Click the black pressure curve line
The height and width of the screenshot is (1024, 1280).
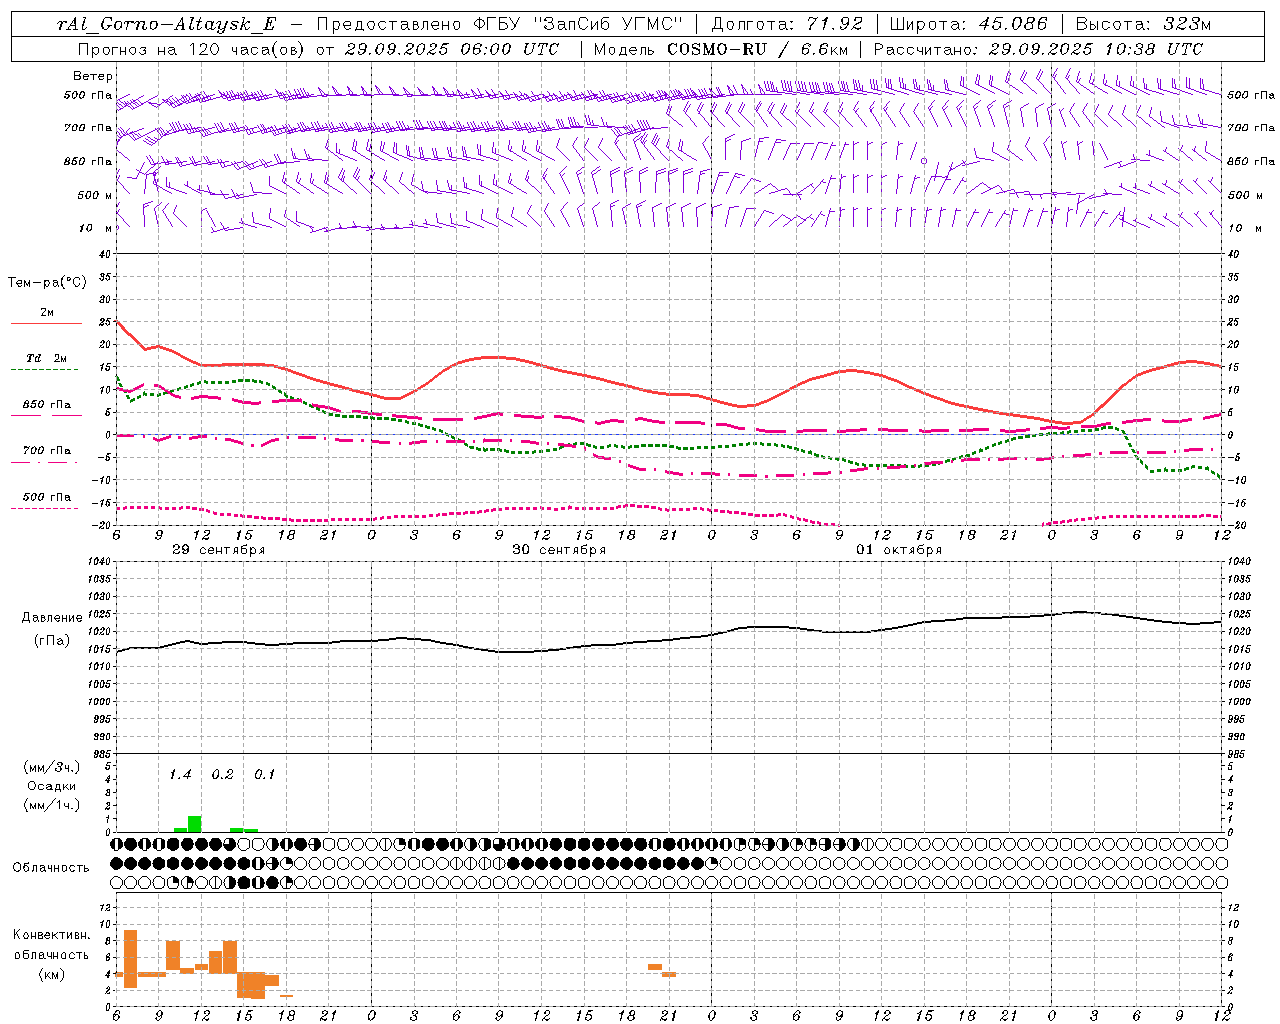[x=670, y=639]
